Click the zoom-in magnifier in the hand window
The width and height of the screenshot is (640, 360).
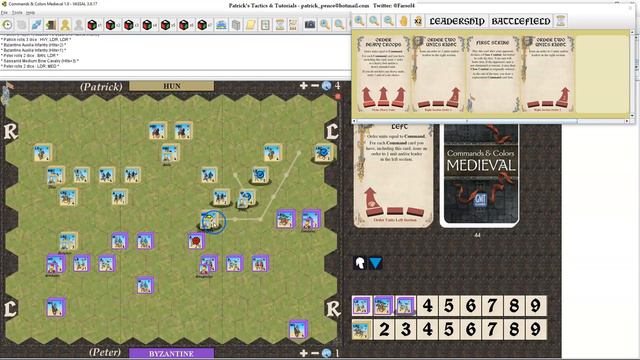pyautogui.click(x=360, y=21)
